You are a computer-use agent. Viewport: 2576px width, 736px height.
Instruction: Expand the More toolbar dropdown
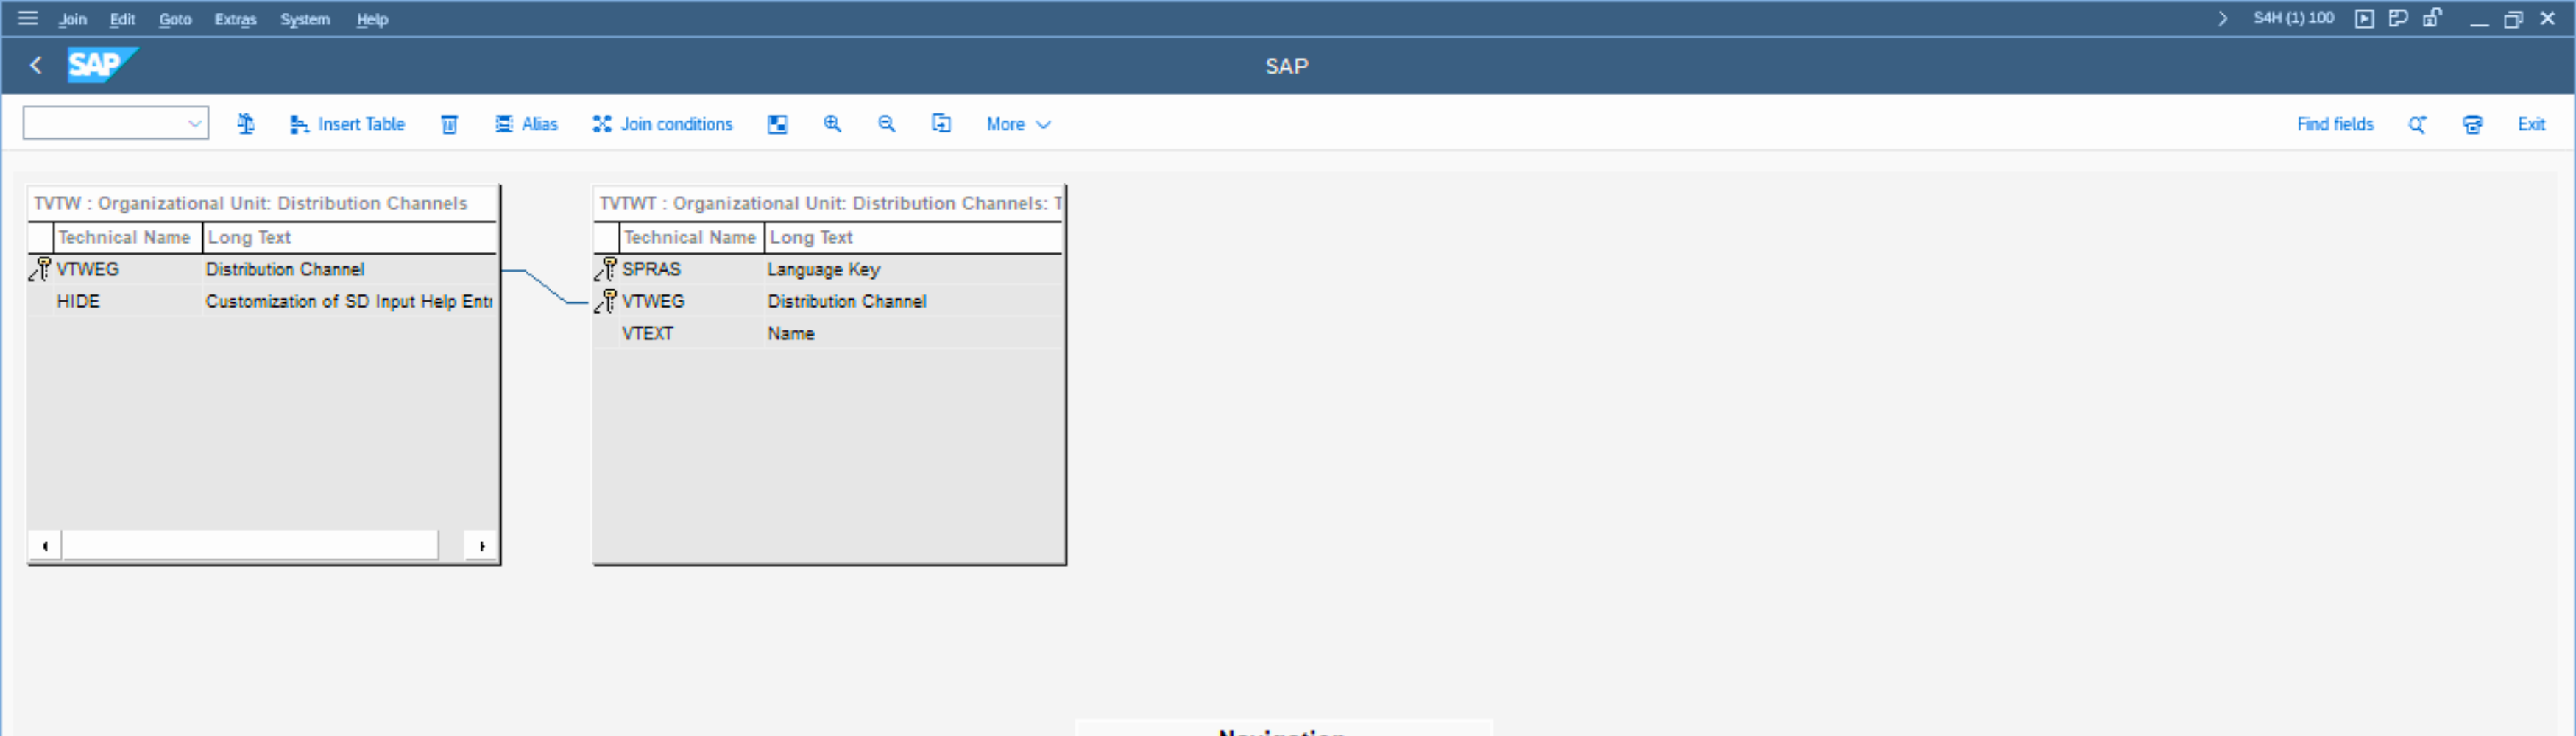point(1018,124)
